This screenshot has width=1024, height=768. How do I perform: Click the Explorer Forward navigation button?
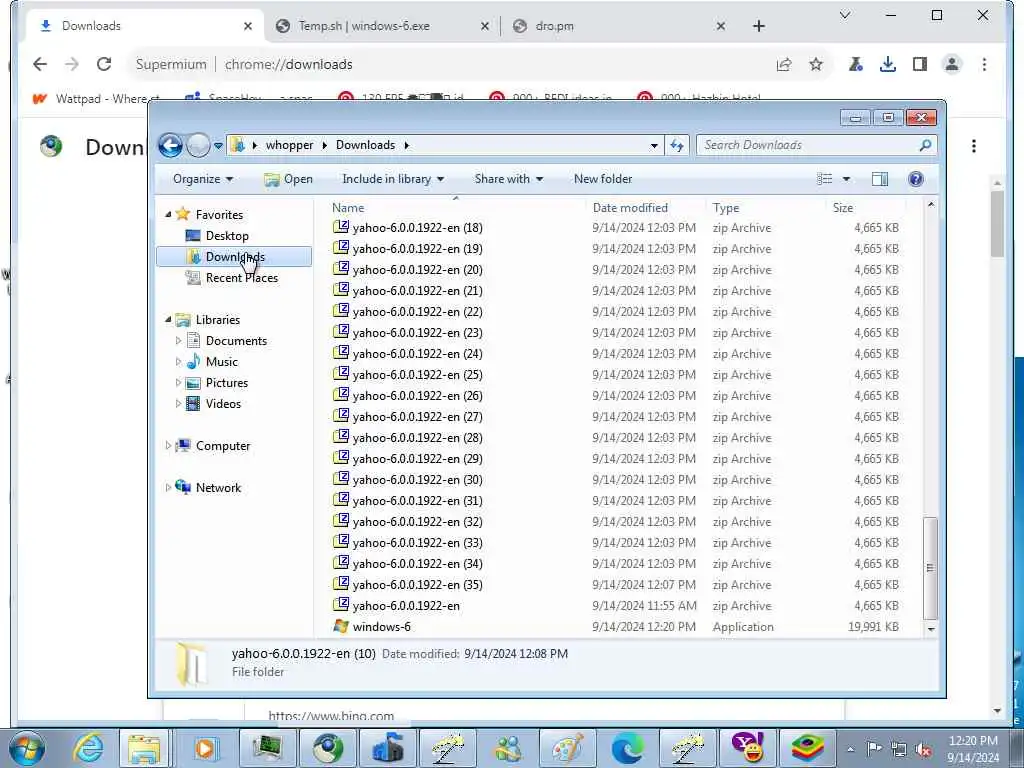pyautogui.click(x=198, y=145)
